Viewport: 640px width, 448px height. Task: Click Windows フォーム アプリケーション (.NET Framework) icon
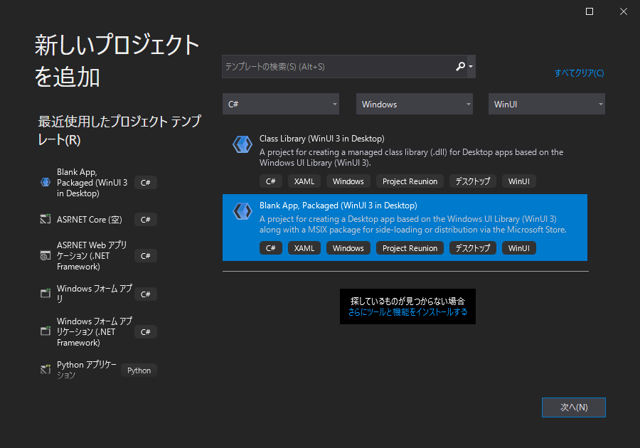pos(45,331)
